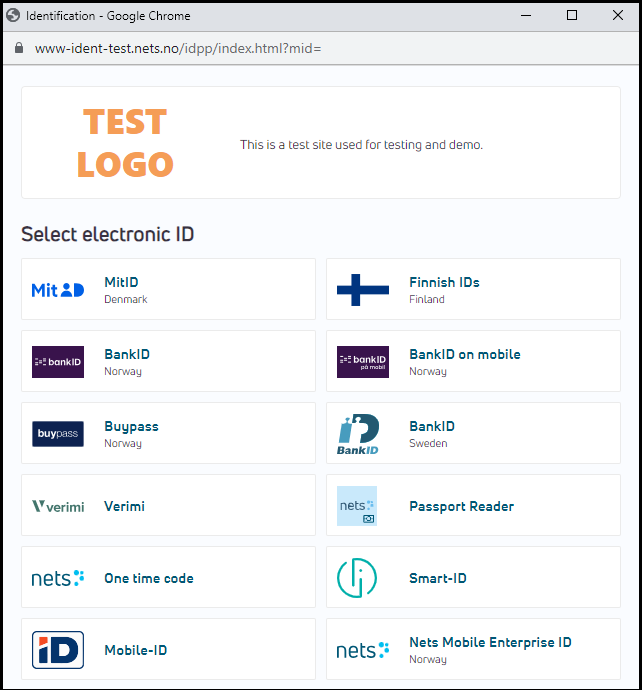Click the URL in the address bar
Image resolution: width=642 pixels, height=690 pixels.
coord(178,48)
